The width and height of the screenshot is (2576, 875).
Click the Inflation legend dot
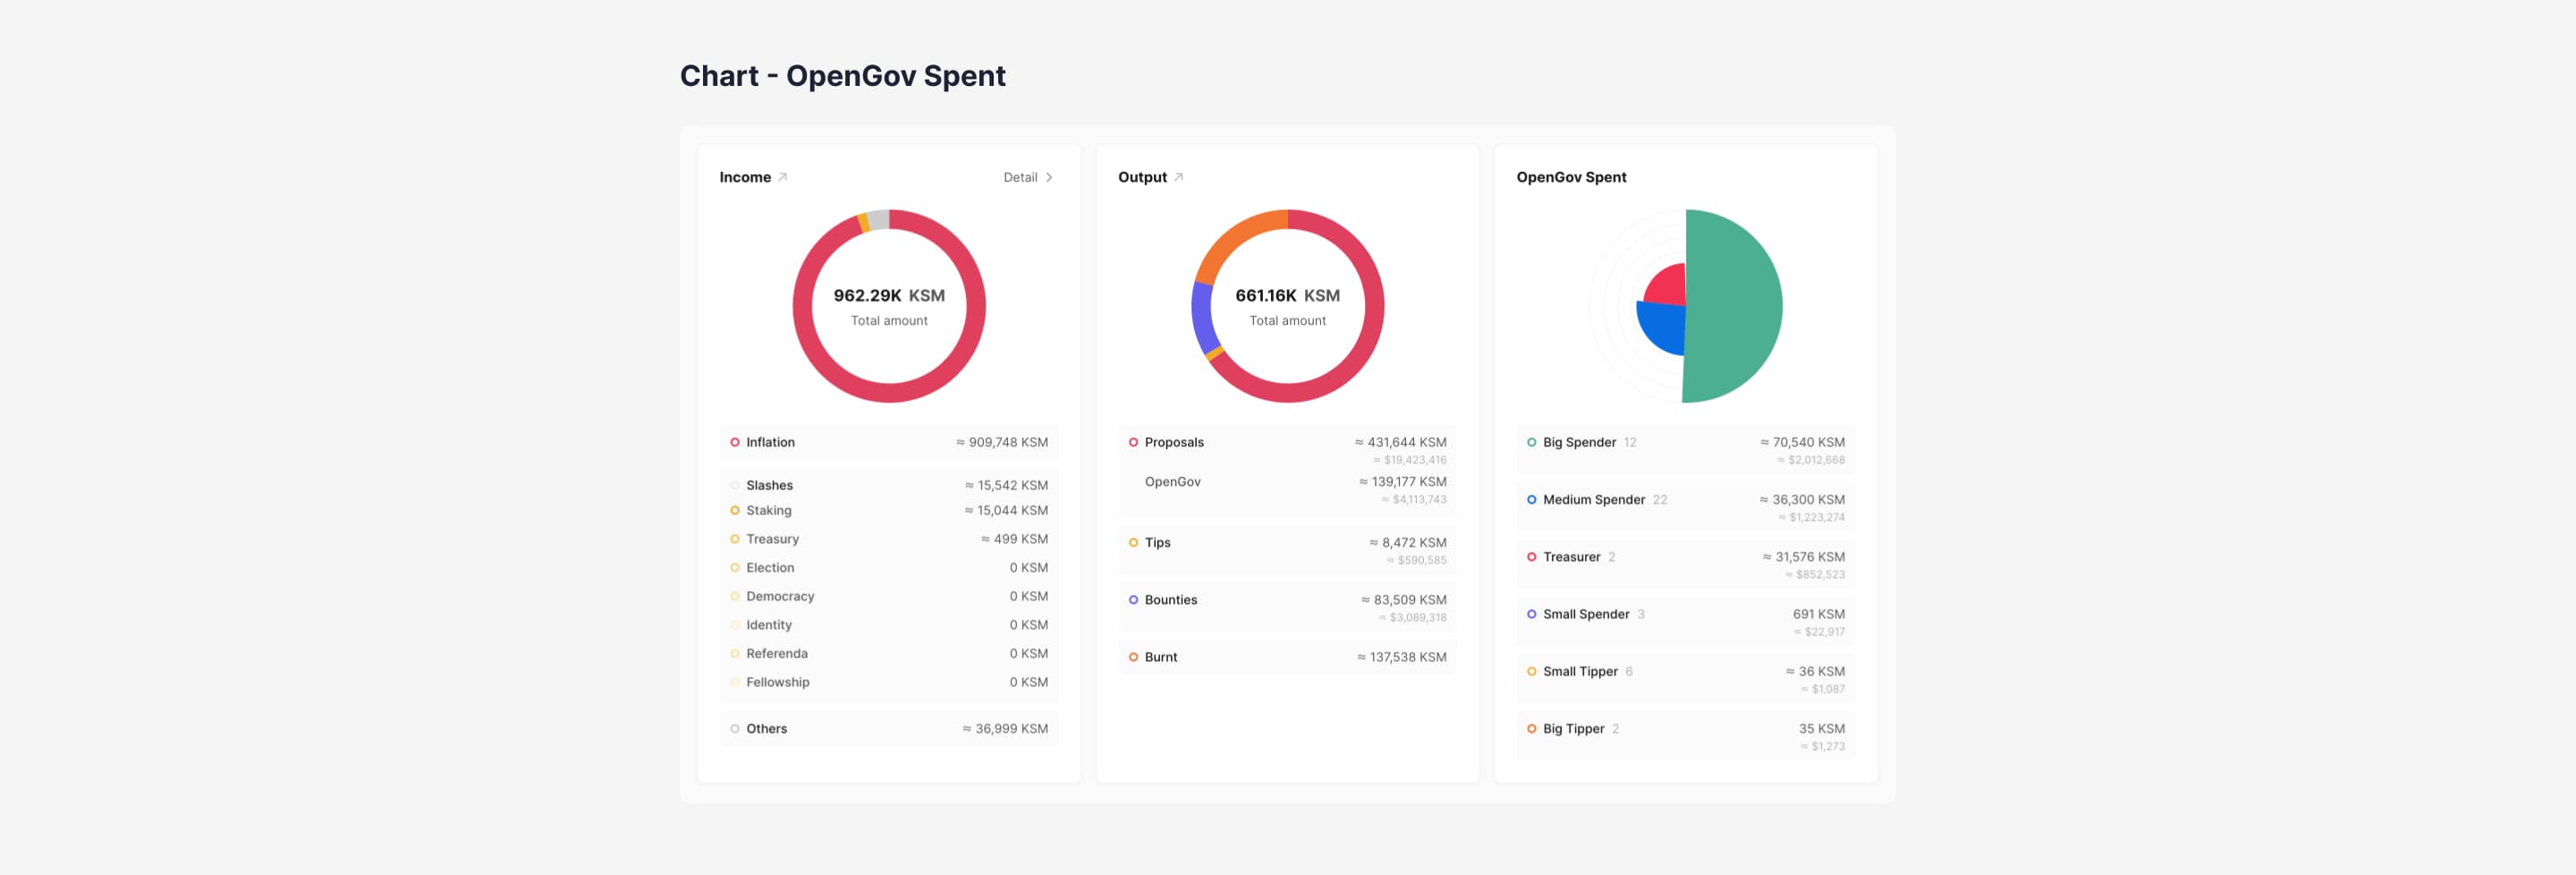735,442
